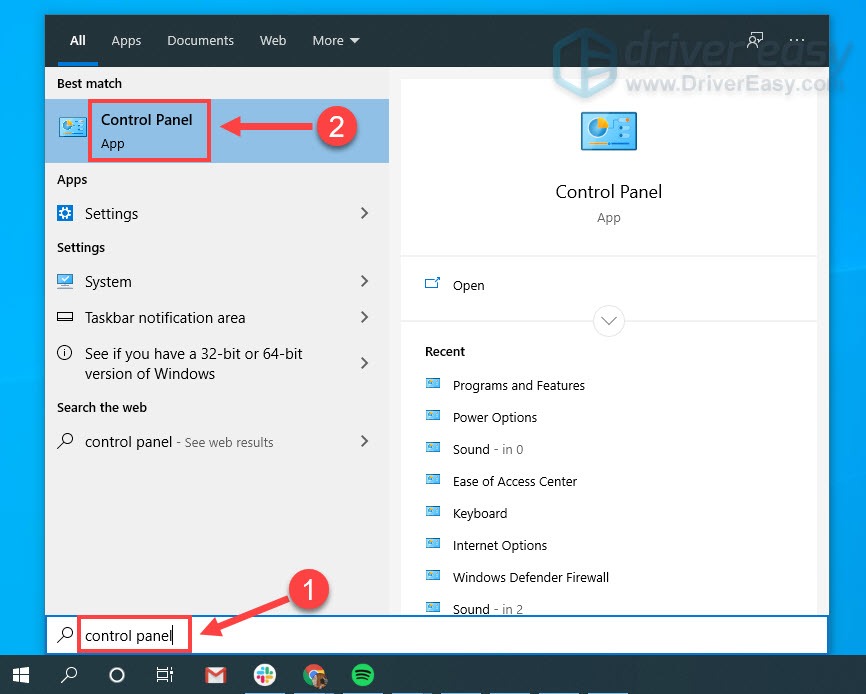Image resolution: width=866 pixels, height=694 pixels.
Task: Open Slack from the taskbar
Action: click(x=264, y=675)
